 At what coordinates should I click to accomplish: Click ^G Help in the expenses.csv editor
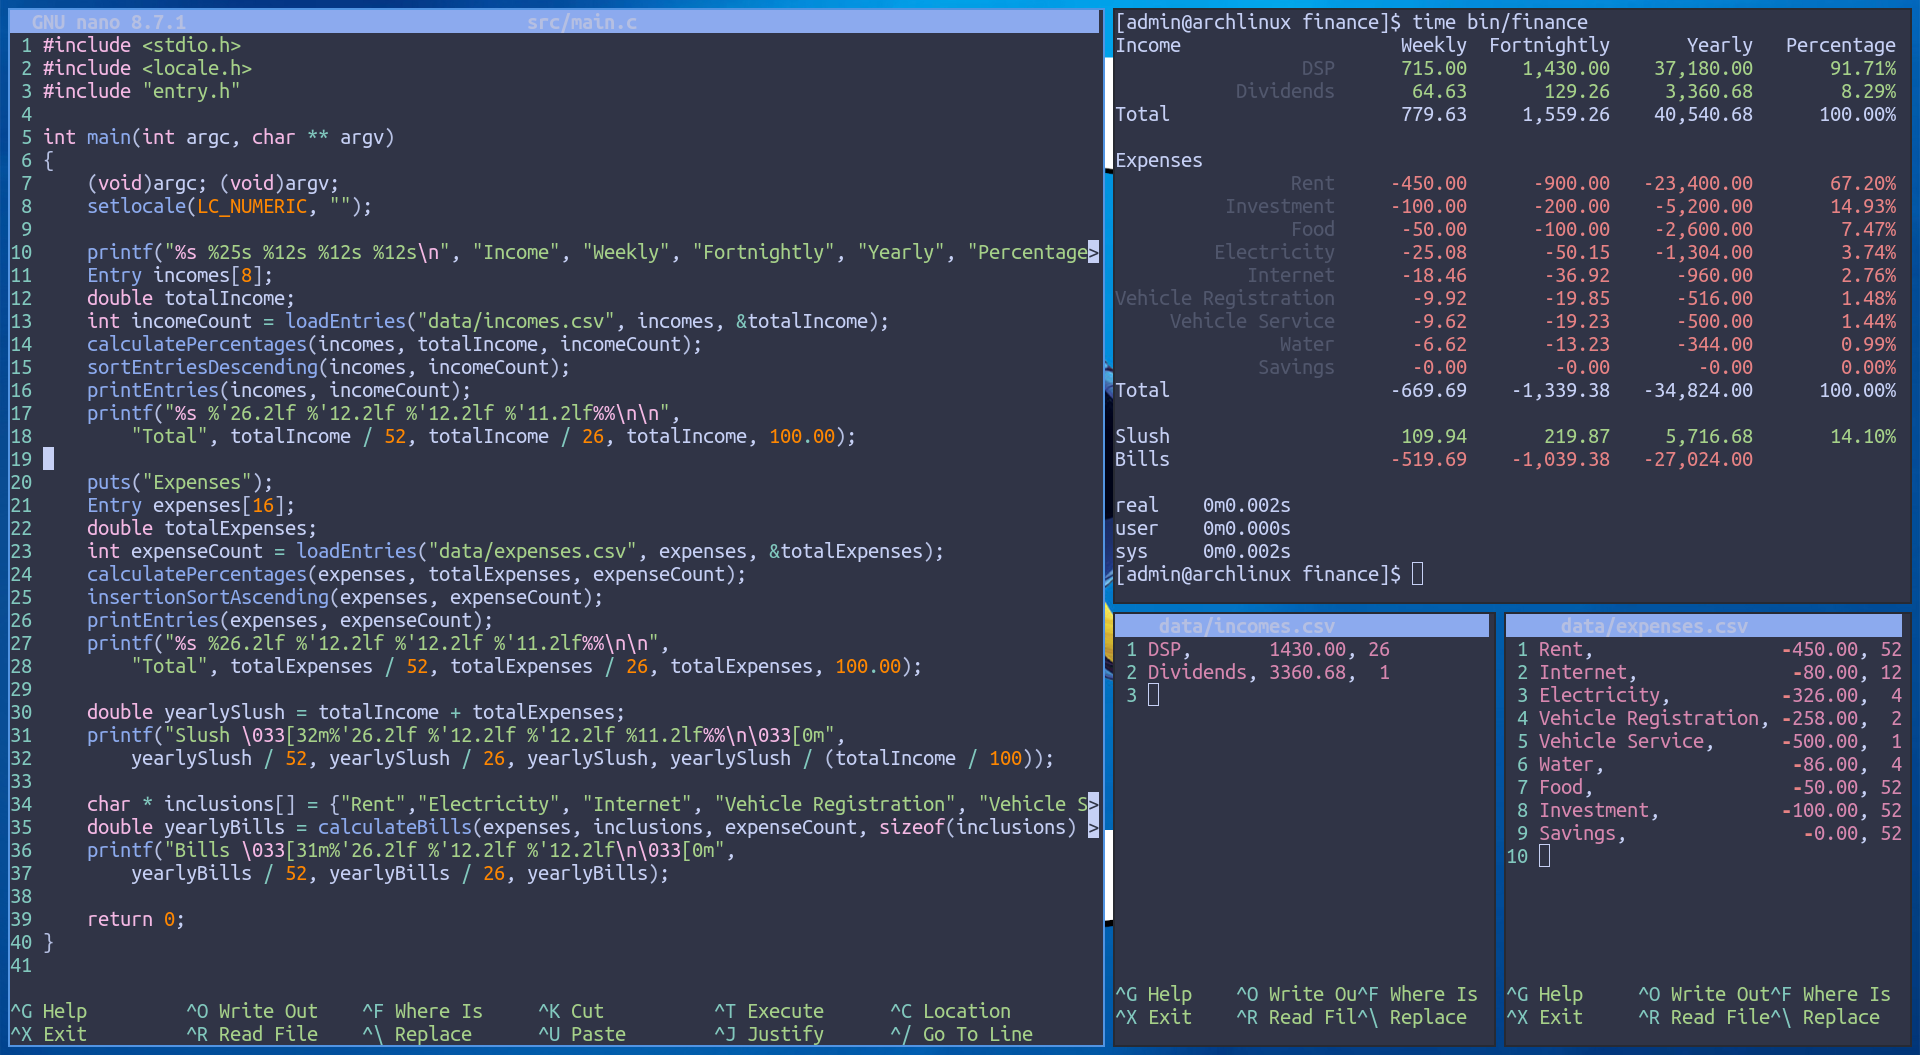coord(1544,994)
